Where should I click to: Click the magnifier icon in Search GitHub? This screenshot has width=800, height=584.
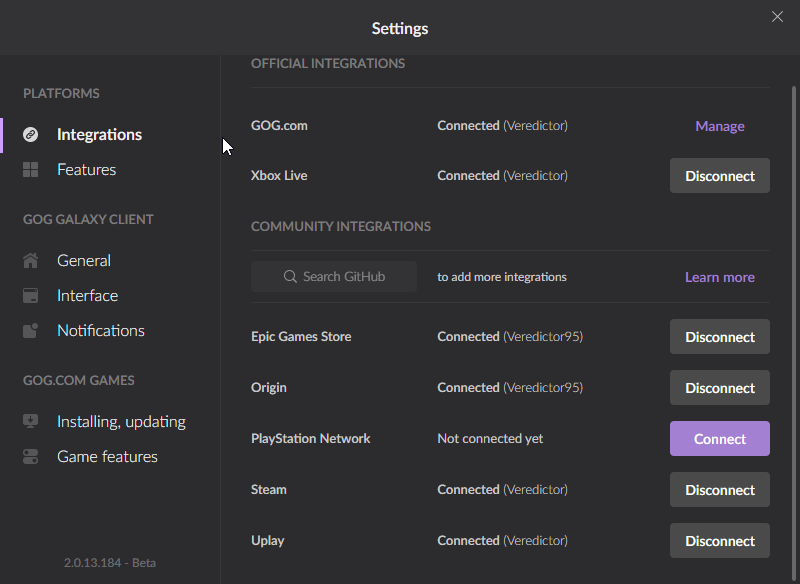point(290,277)
